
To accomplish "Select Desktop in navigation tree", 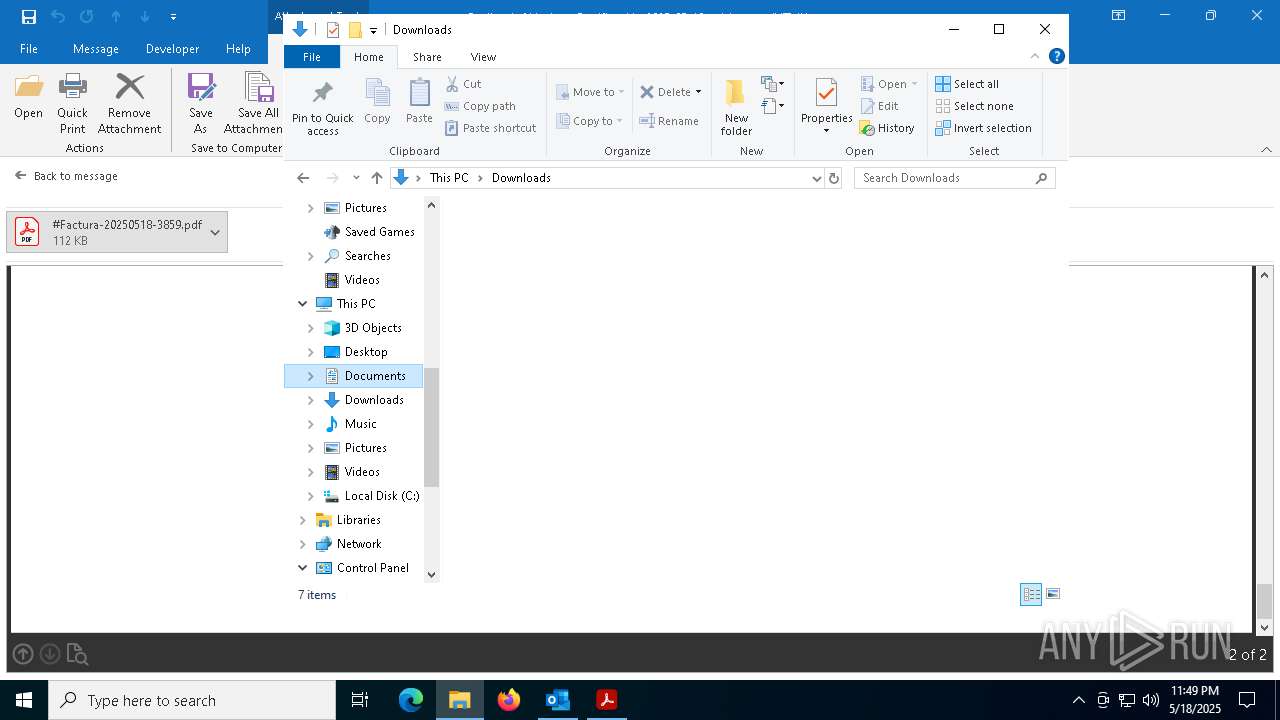I will coord(366,352).
